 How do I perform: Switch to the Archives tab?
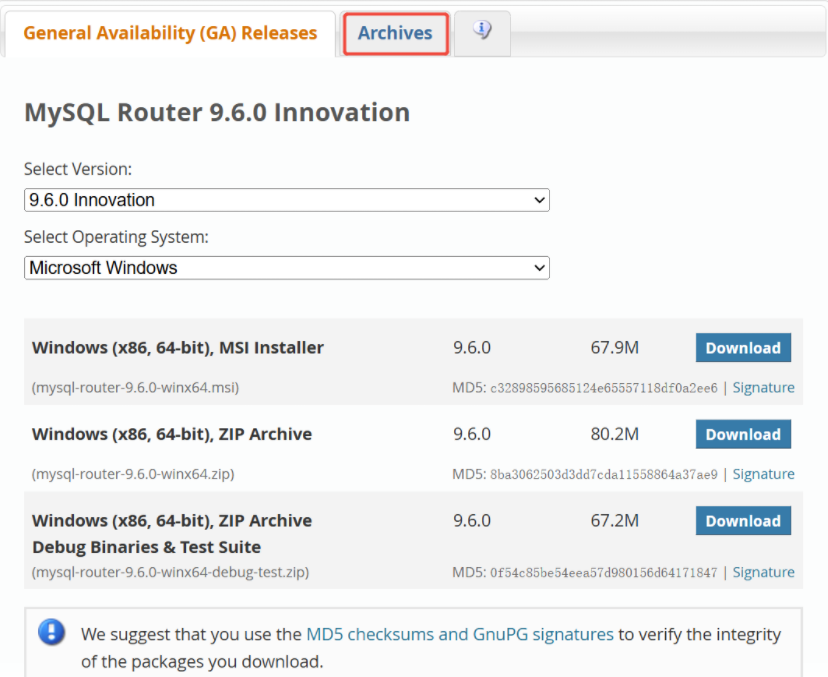click(395, 33)
